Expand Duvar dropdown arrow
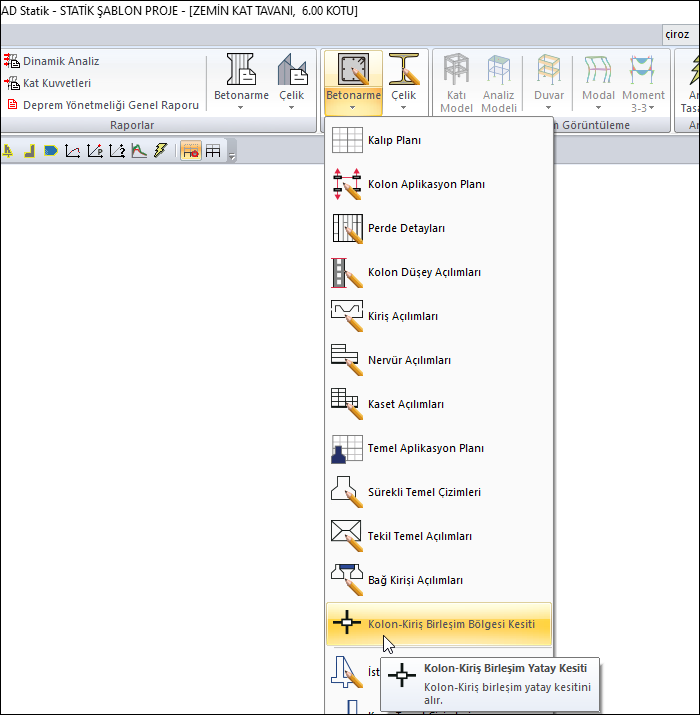This screenshot has width=700, height=715. pyautogui.click(x=549, y=108)
